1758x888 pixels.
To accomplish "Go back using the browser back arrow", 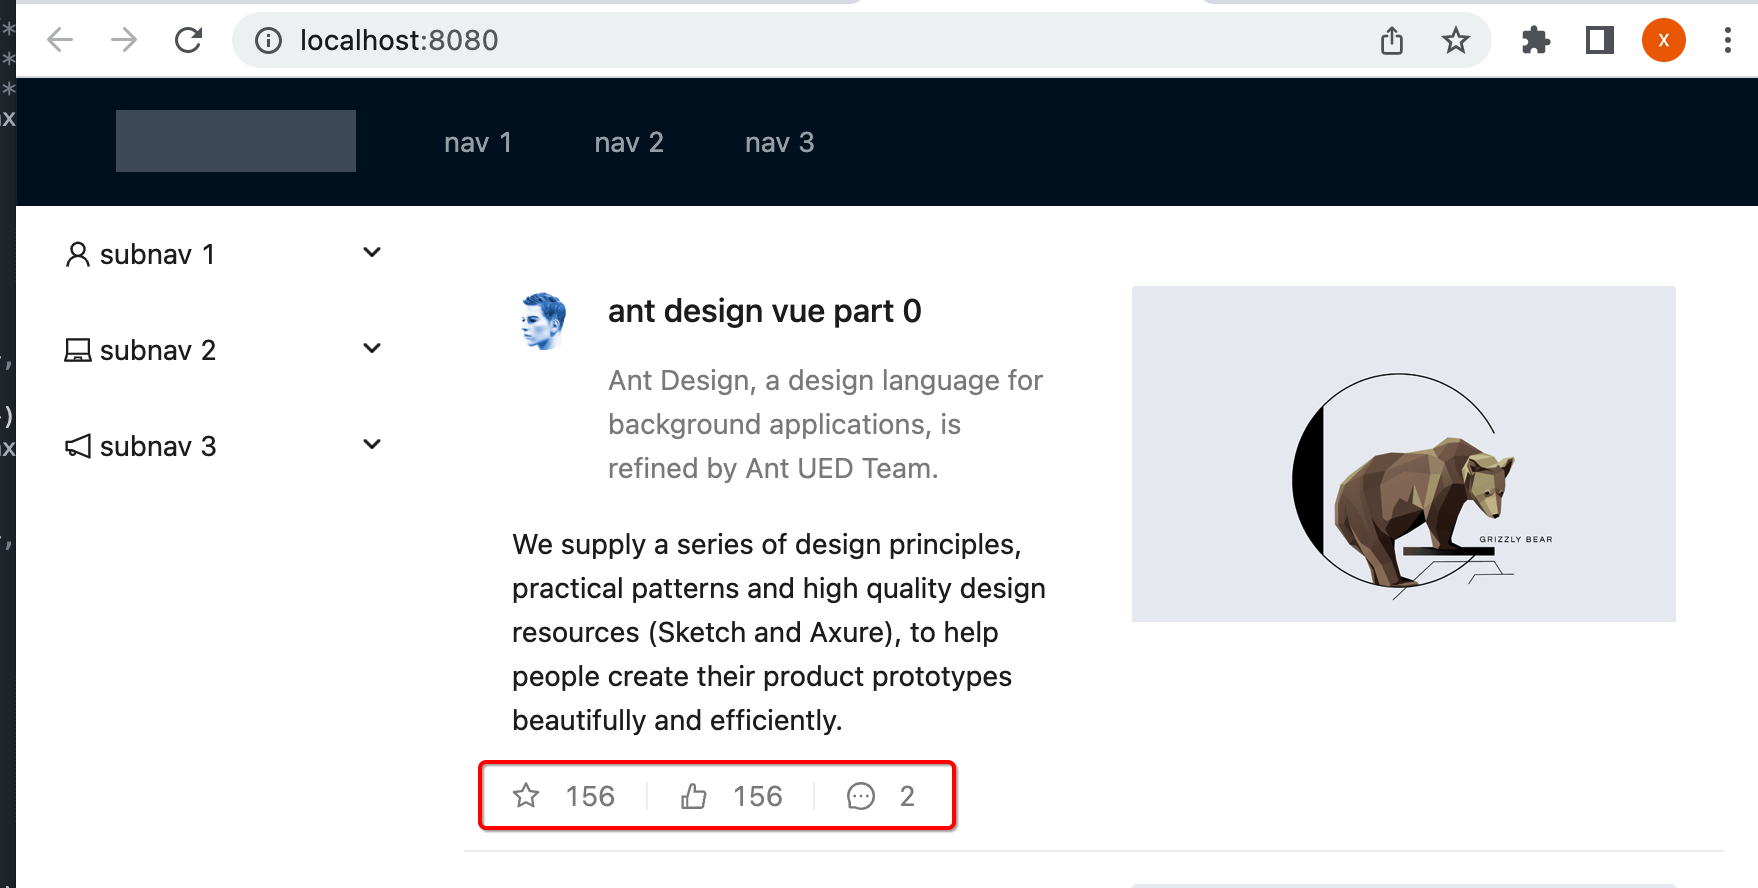I will (60, 40).
